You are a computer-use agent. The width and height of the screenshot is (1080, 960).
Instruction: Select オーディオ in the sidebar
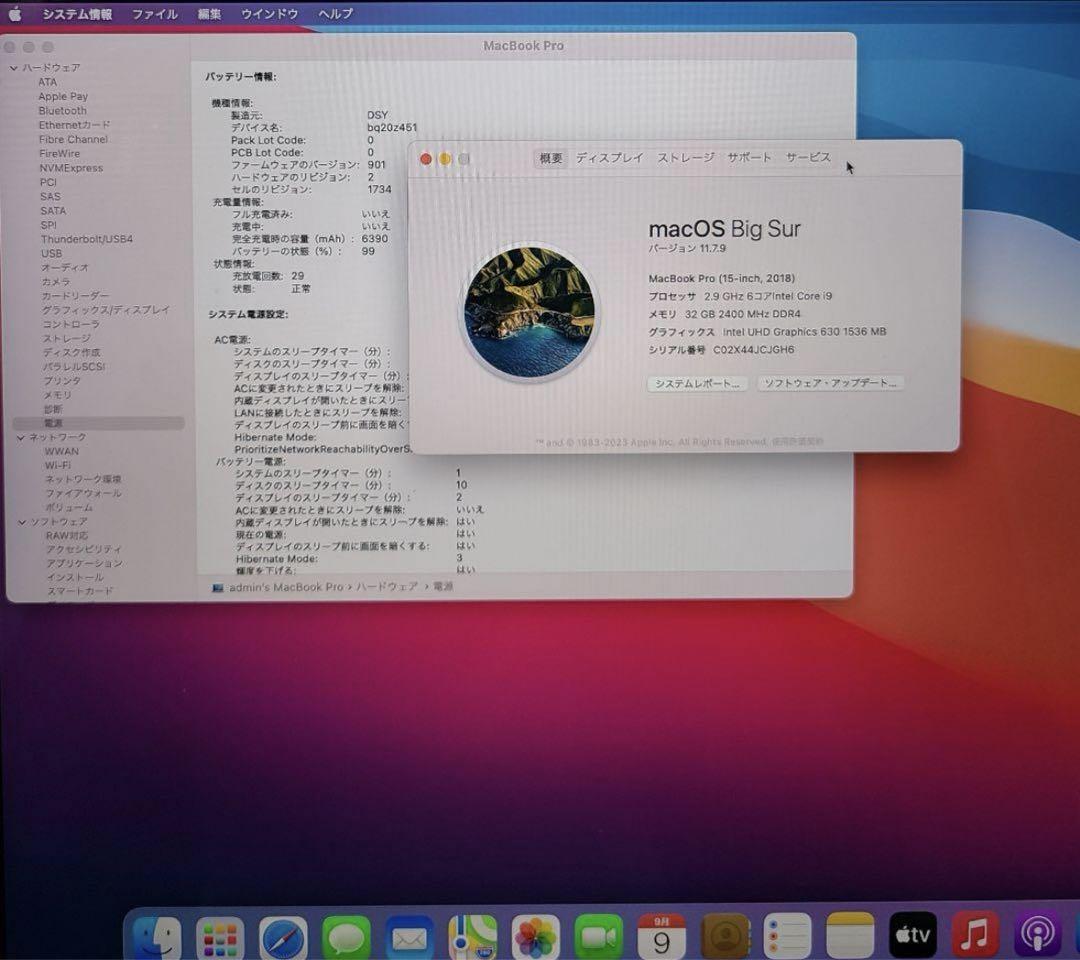65,267
